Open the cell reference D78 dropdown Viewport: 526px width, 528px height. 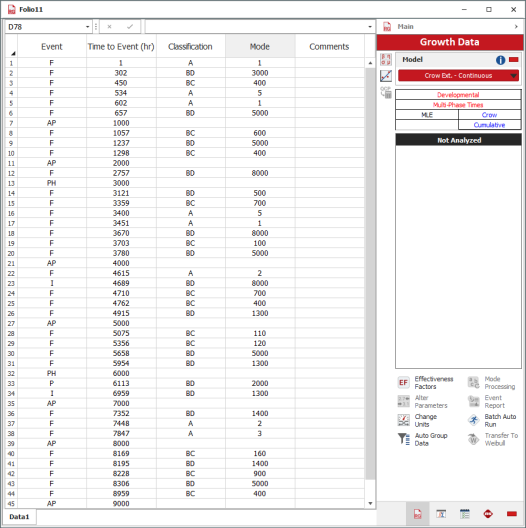(88, 27)
